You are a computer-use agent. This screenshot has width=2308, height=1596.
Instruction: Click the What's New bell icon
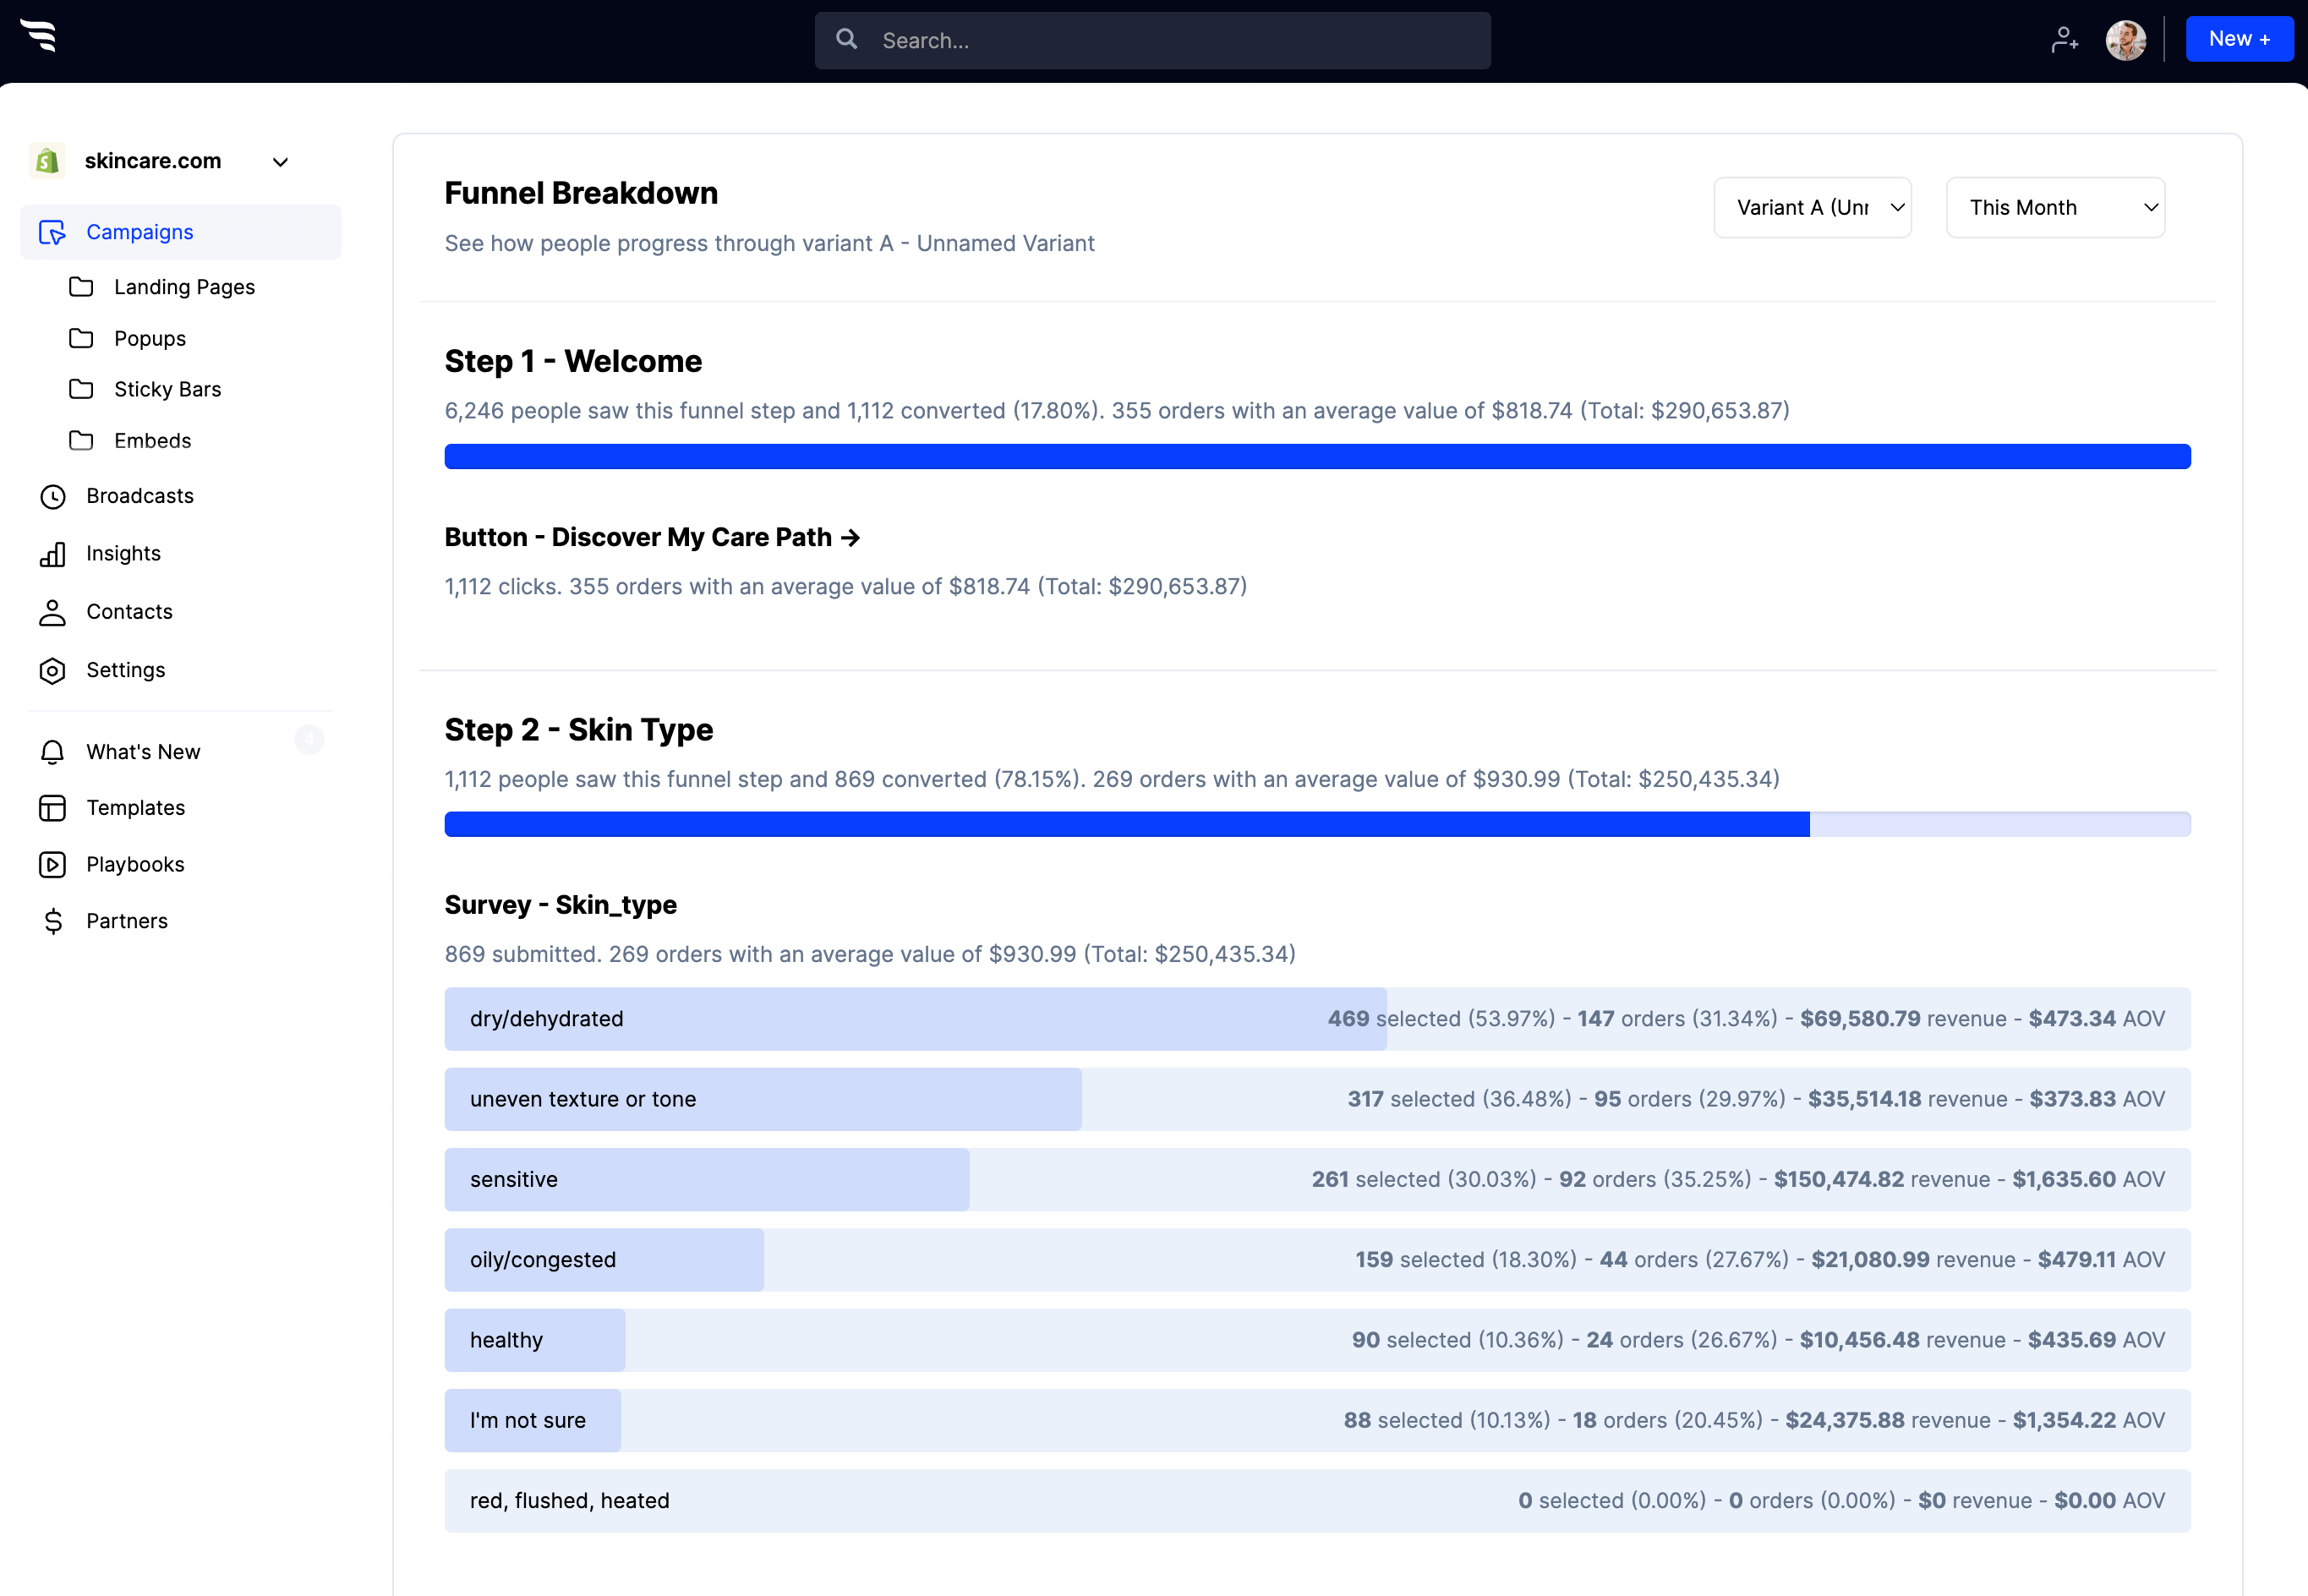[52, 752]
